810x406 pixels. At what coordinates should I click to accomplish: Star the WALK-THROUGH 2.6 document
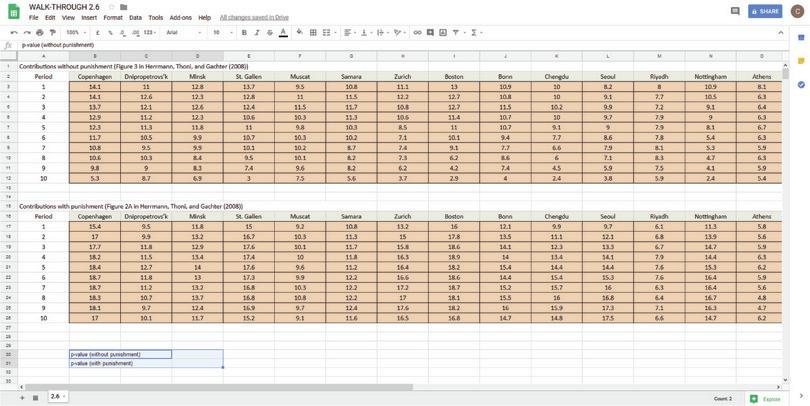(x=112, y=7)
